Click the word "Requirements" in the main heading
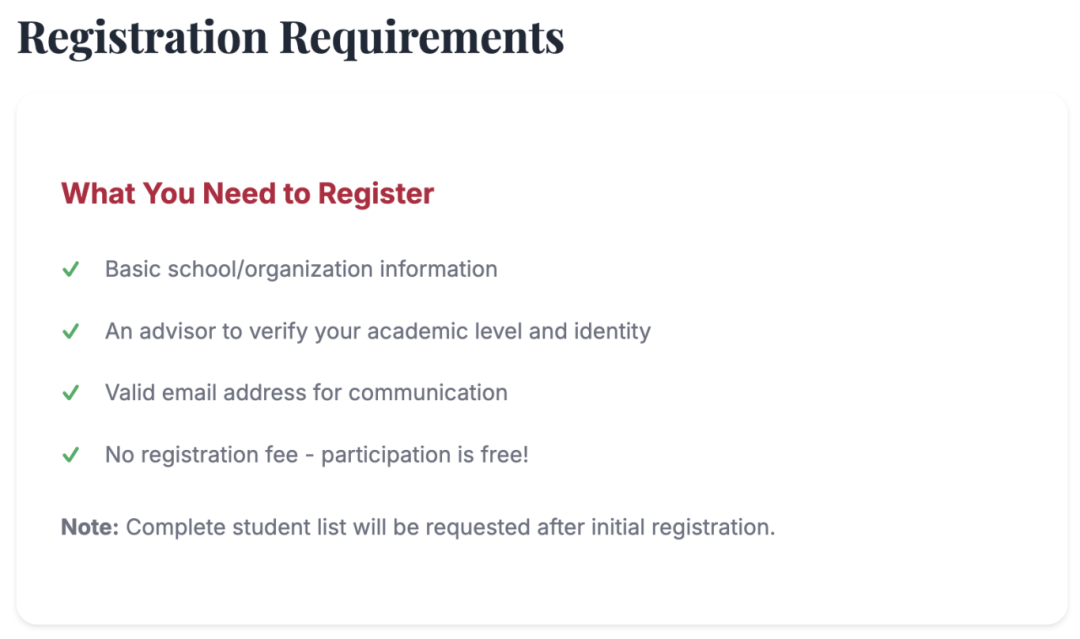Viewport: 1080px width, 639px height. [421, 37]
